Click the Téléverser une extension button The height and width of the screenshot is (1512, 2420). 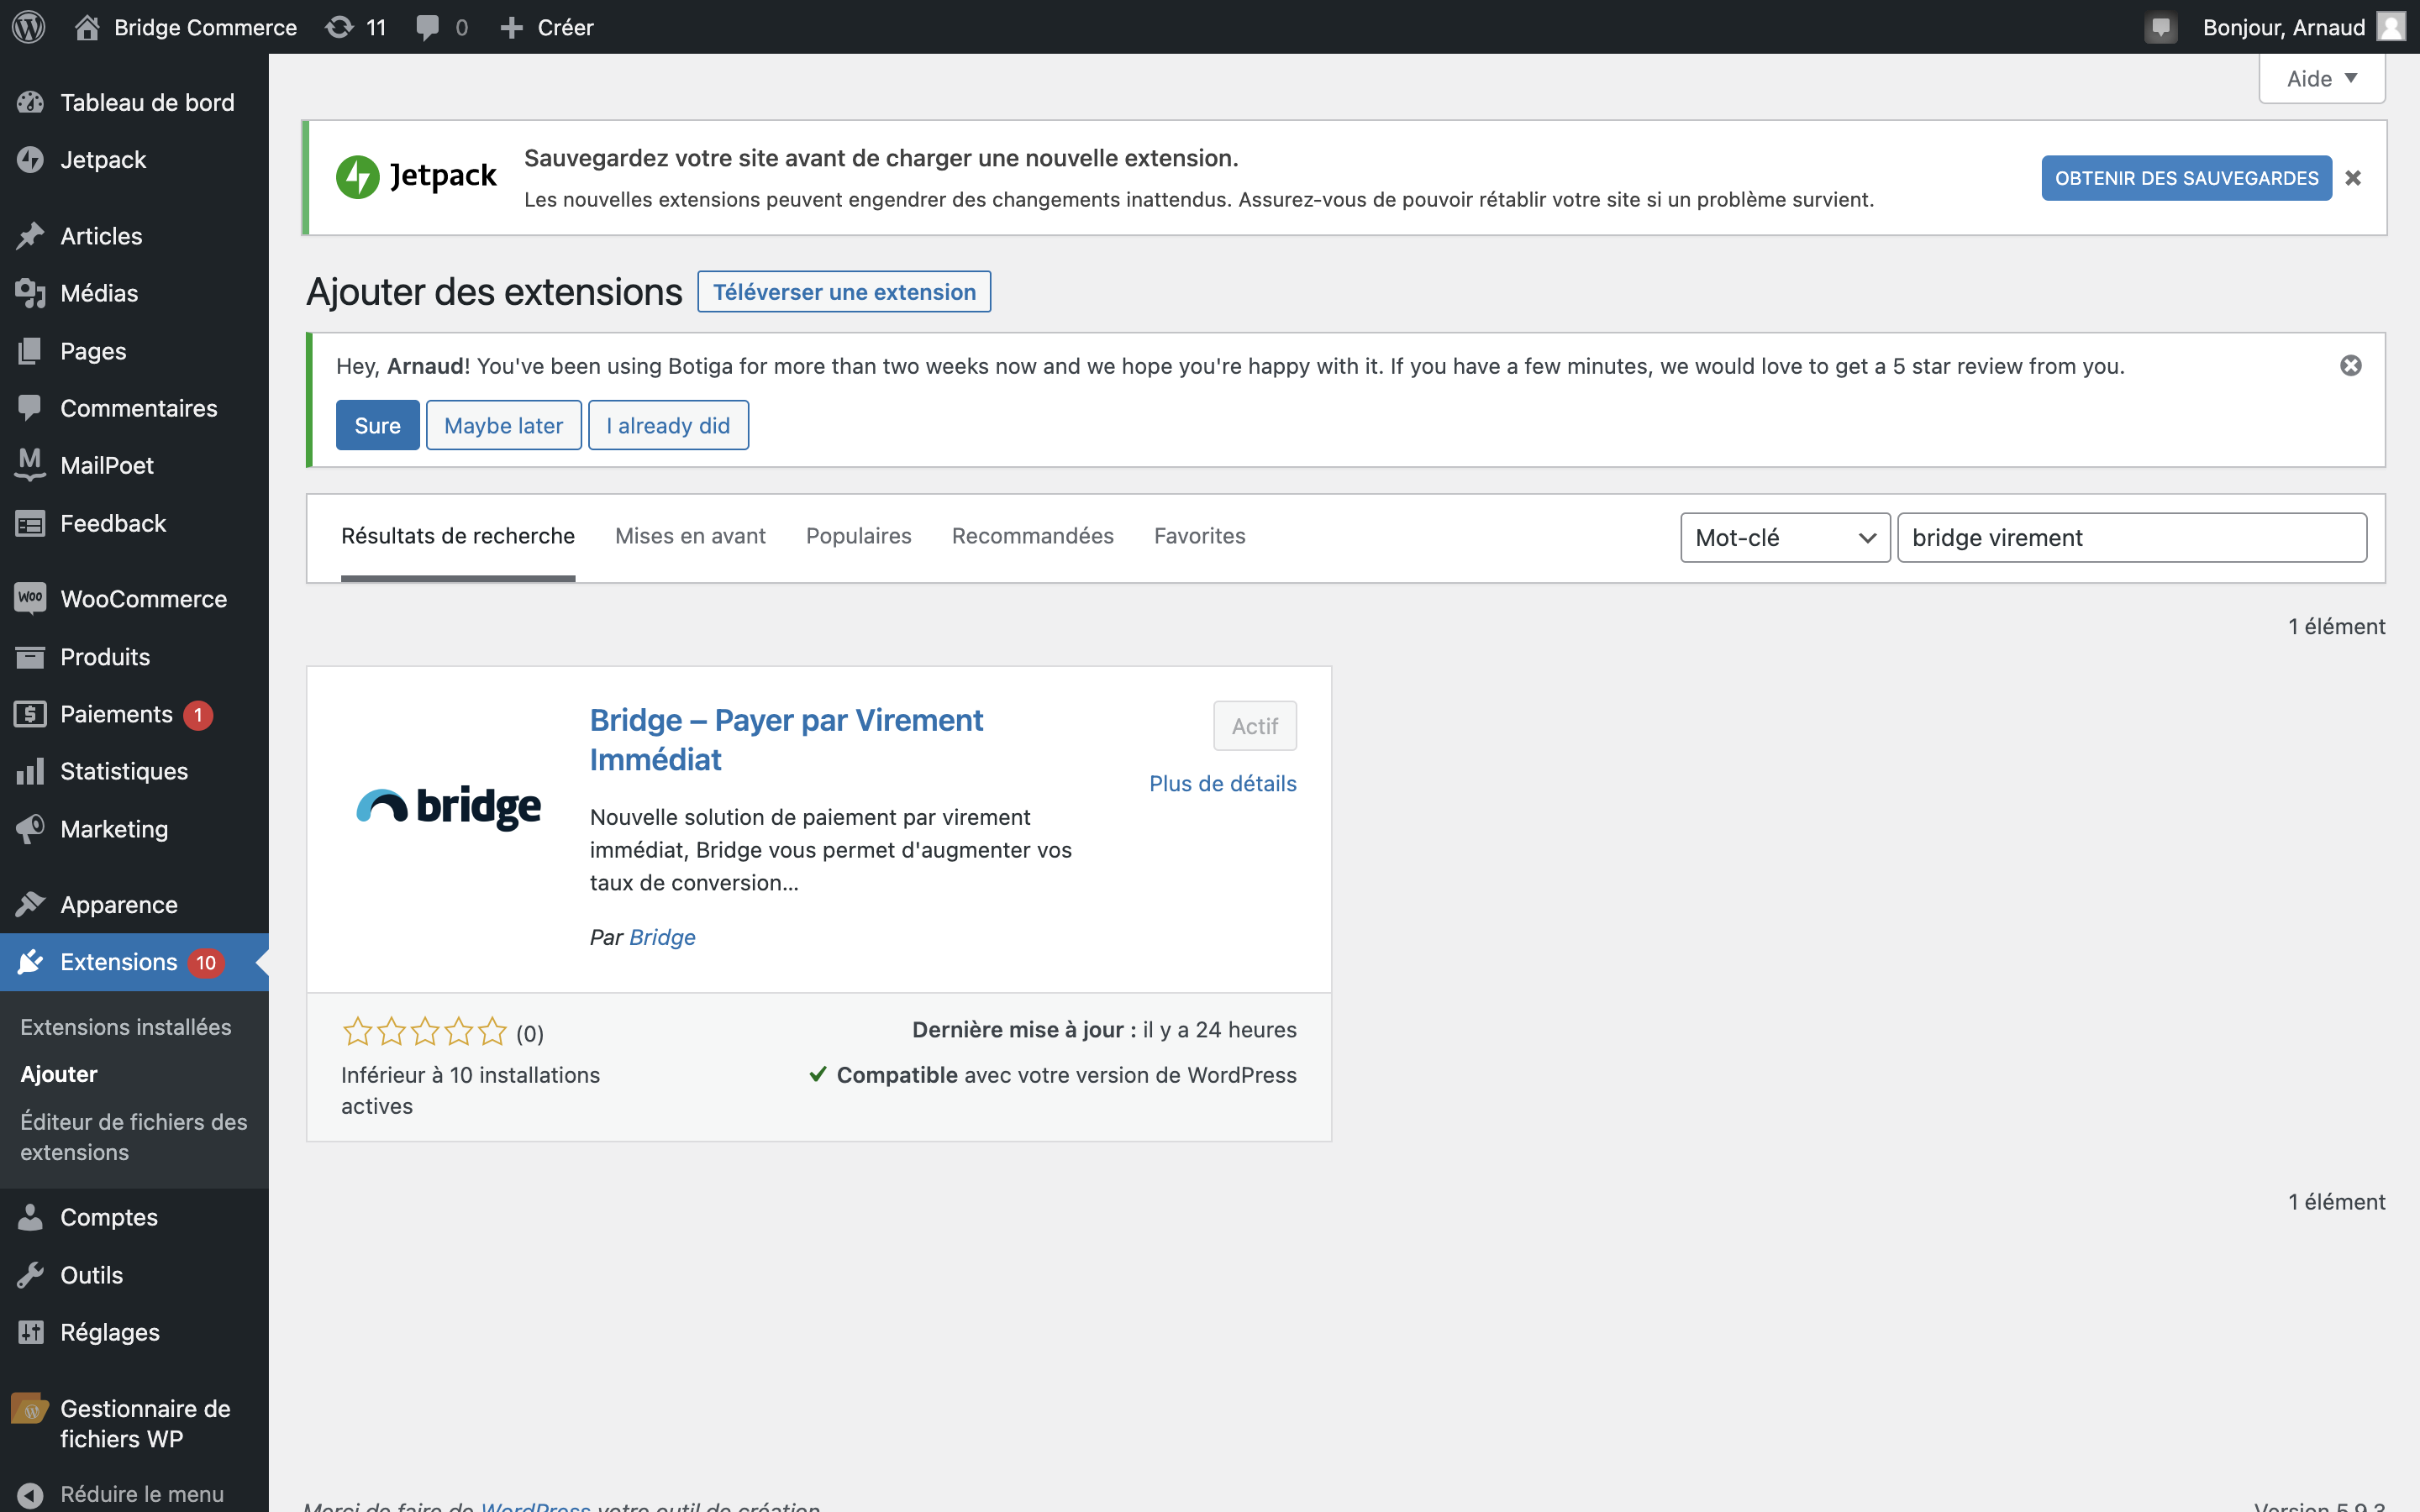point(844,292)
